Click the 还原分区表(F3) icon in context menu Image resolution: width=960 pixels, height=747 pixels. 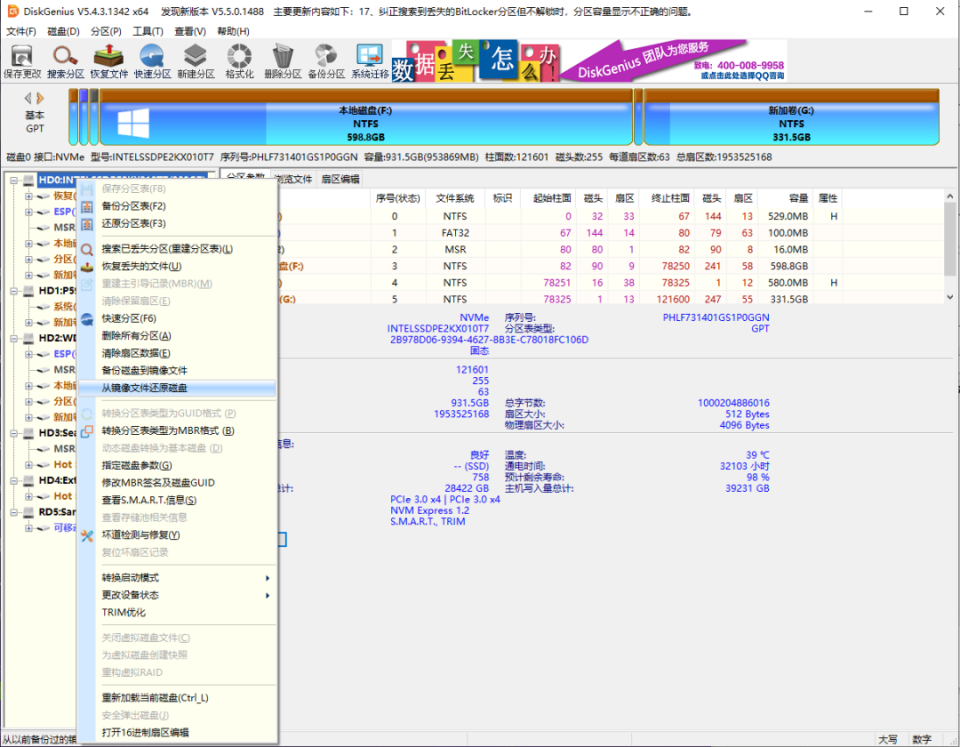point(87,223)
